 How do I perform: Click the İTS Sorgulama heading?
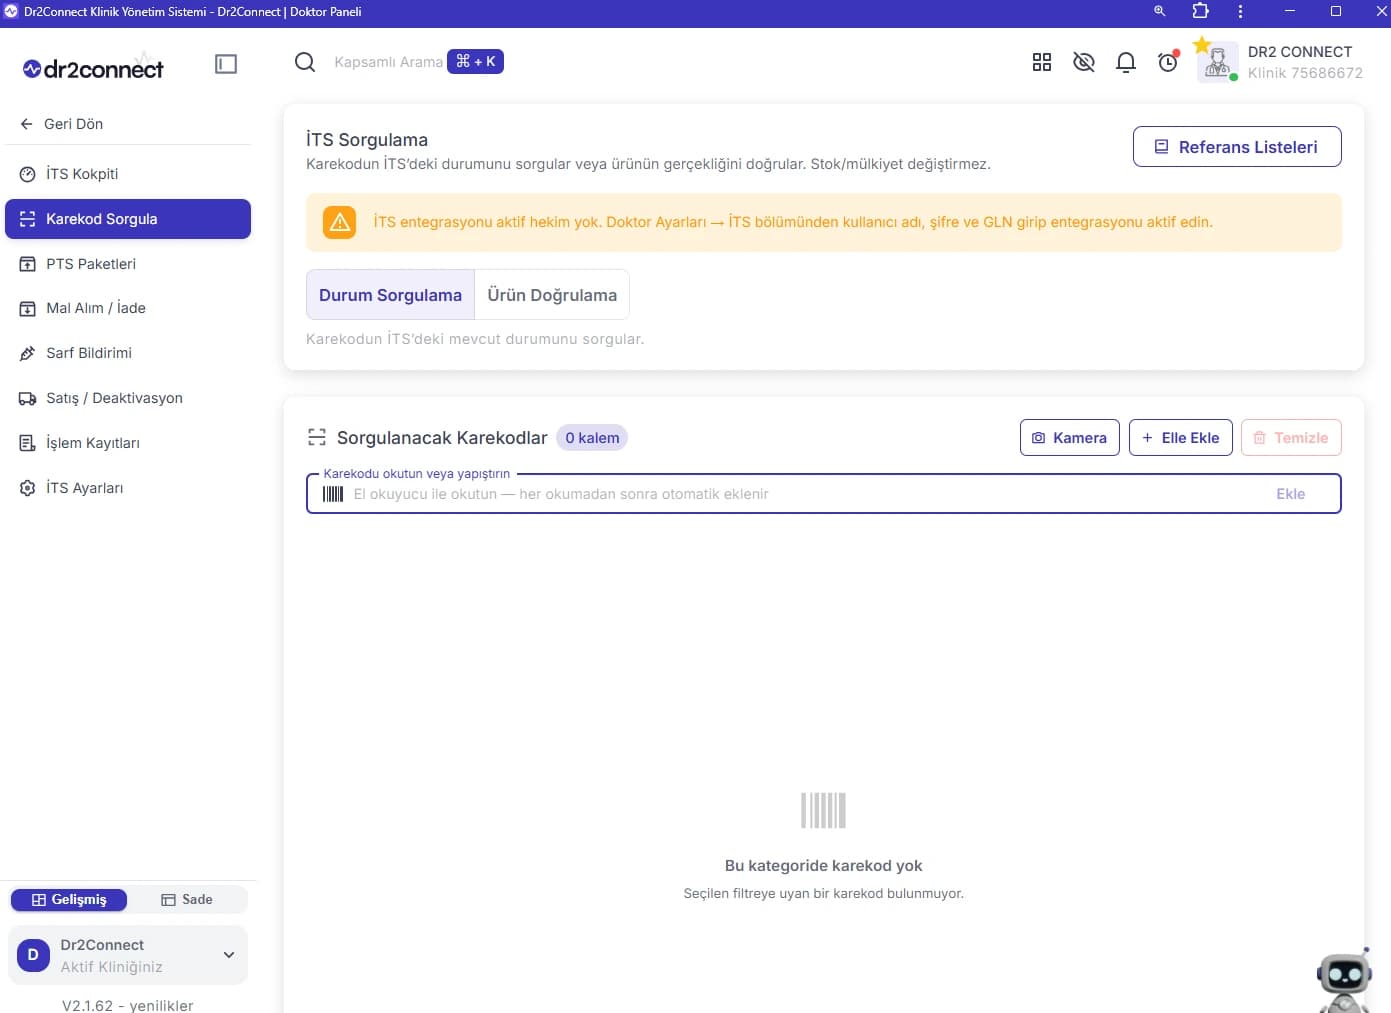pos(367,140)
